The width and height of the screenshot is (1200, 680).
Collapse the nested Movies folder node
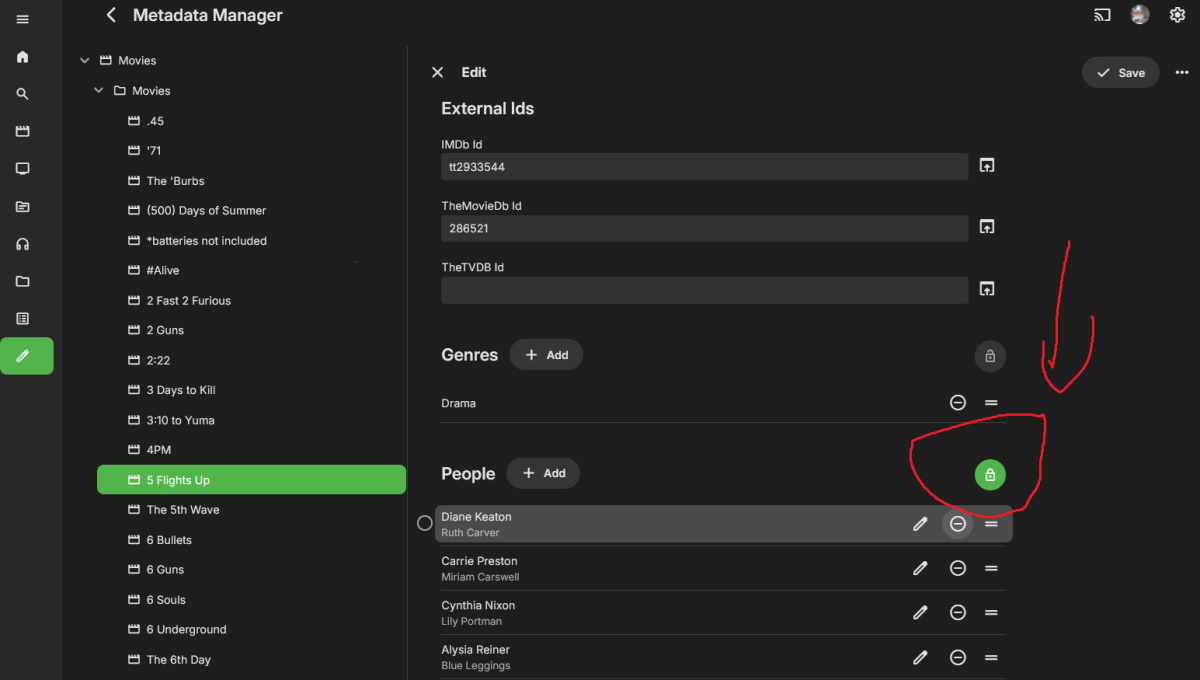click(x=99, y=91)
